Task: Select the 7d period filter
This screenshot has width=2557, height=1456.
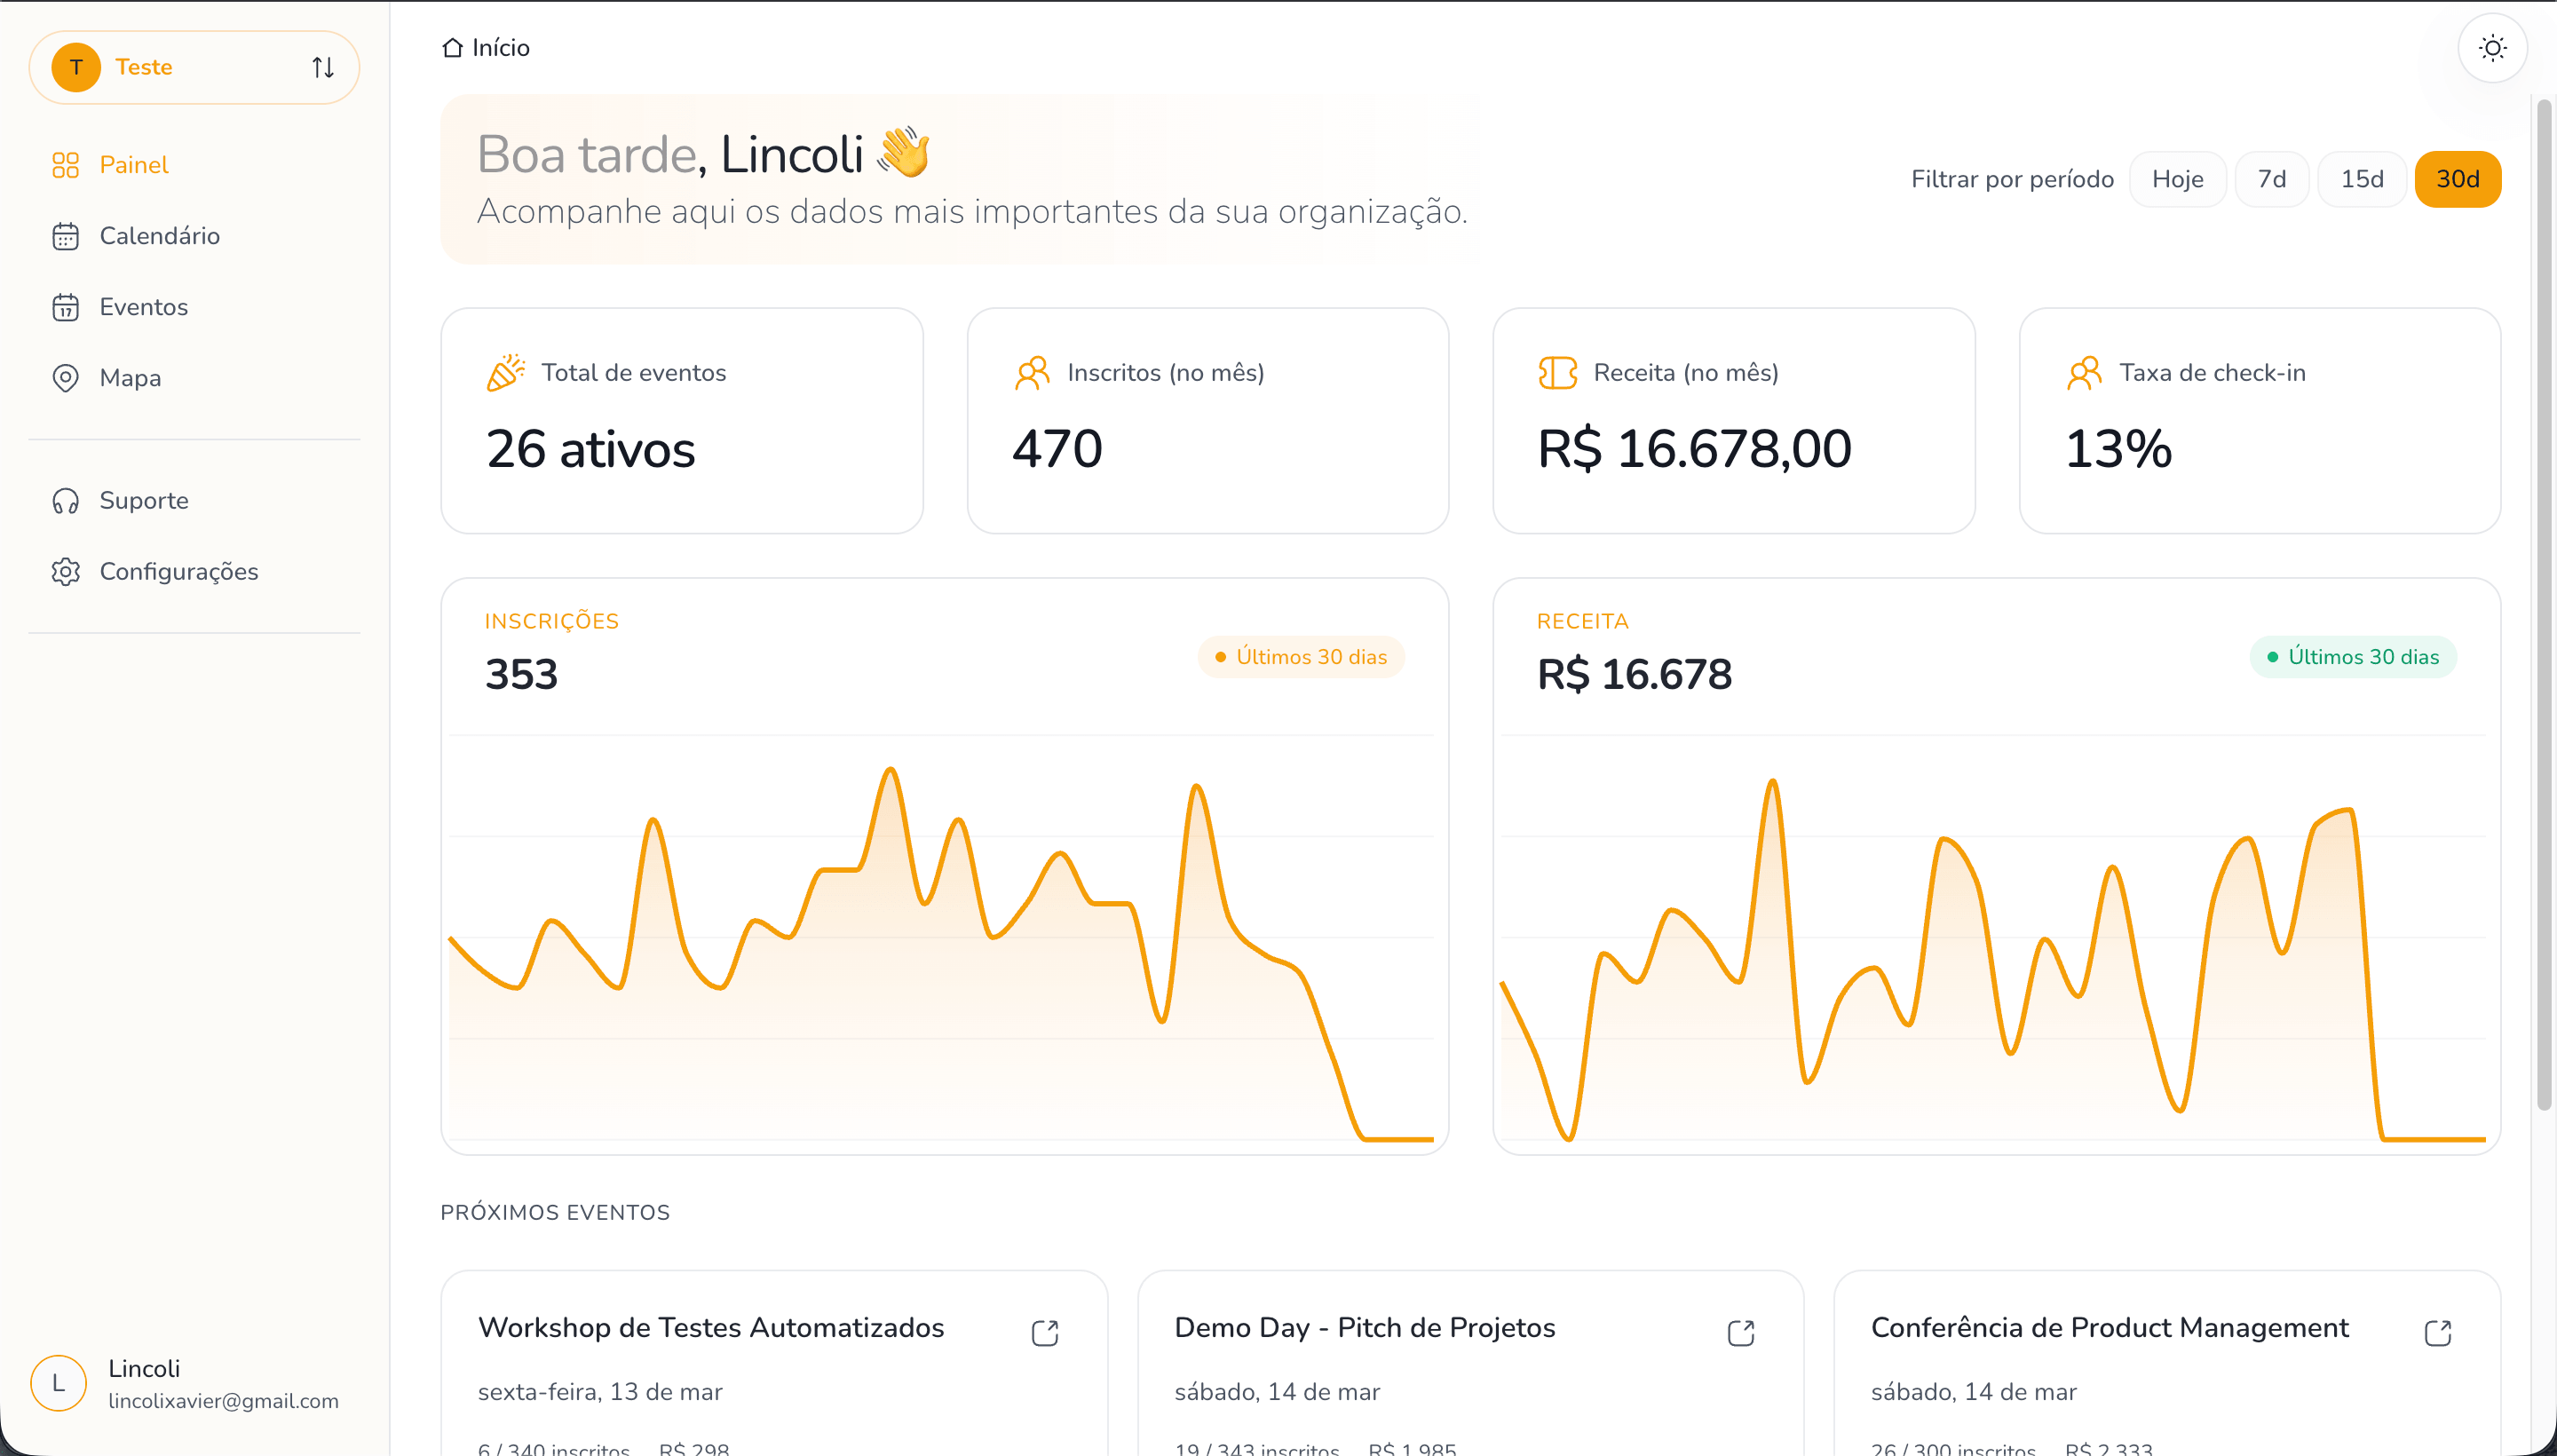Action: pos(2271,179)
